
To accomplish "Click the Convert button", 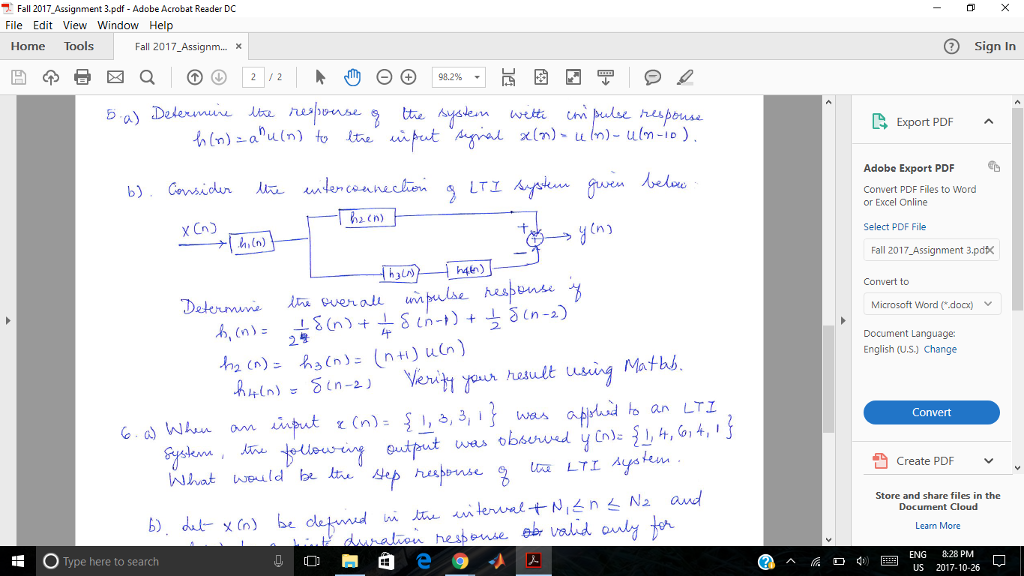I will click(x=931, y=412).
